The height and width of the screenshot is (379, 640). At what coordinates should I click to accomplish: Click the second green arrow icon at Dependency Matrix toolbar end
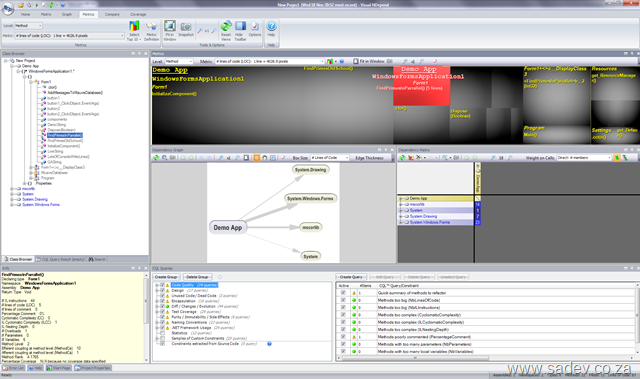[x=625, y=158]
